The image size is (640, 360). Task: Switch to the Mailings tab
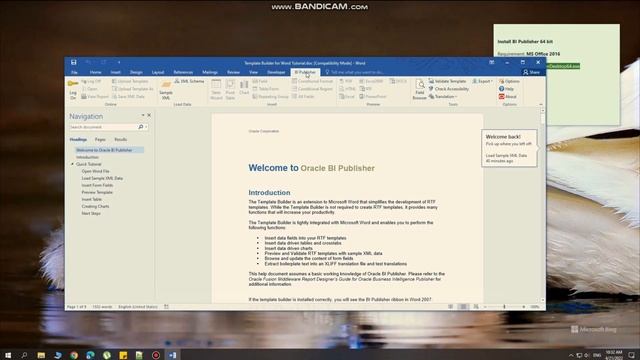(x=210, y=72)
